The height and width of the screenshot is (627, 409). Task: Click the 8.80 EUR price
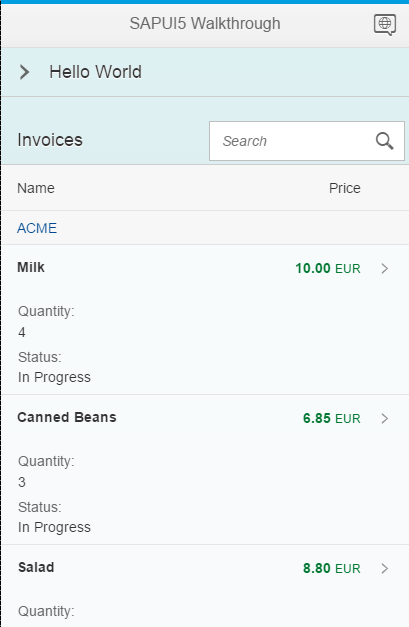(331, 568)
